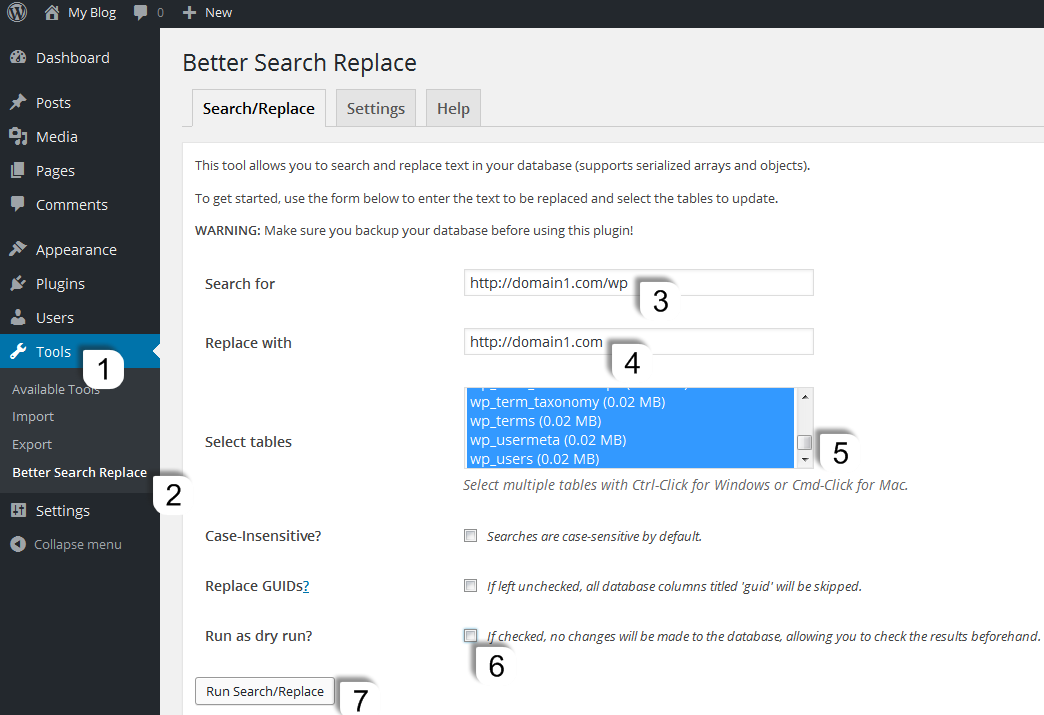This screenshot has height=715, width=1044.
Task: Click the Dashboard gauge icon
Action: 18,58
